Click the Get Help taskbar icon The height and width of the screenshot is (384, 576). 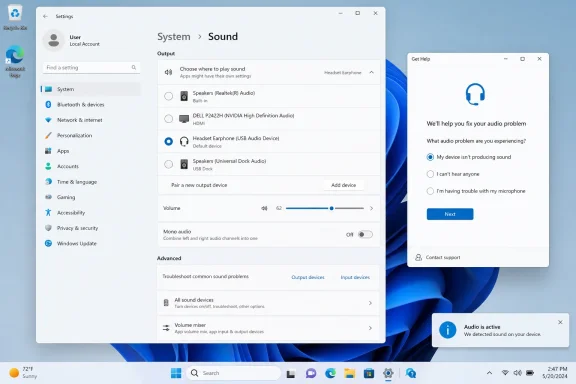(411, 373)
